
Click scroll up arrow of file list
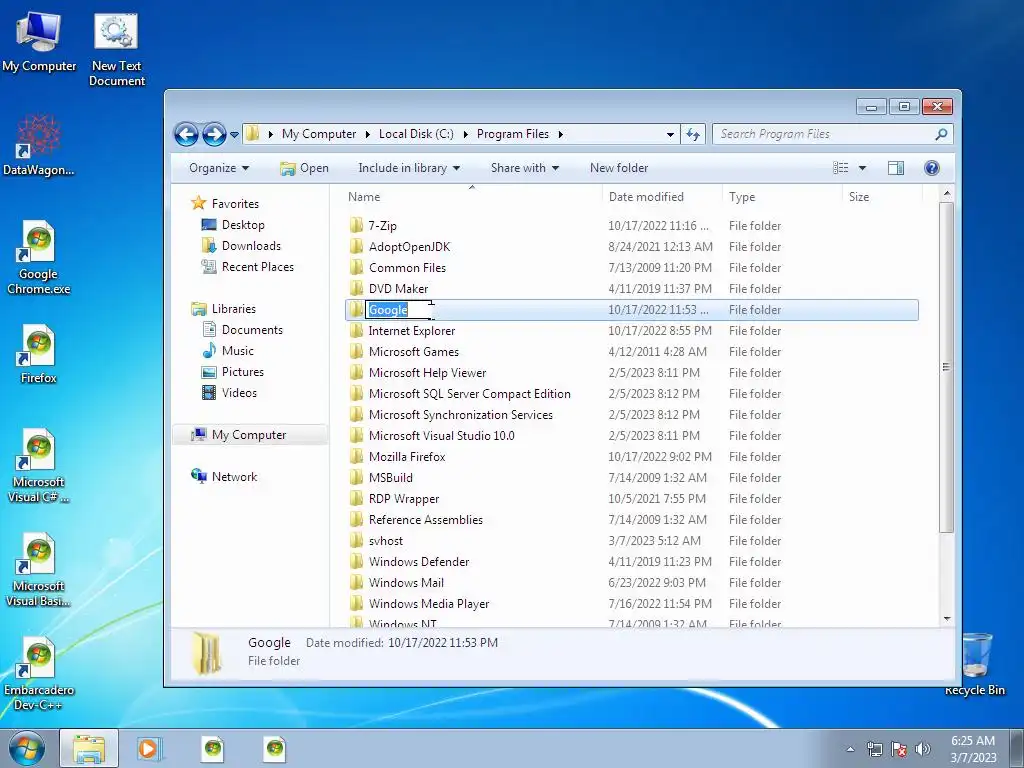point(947,194)
